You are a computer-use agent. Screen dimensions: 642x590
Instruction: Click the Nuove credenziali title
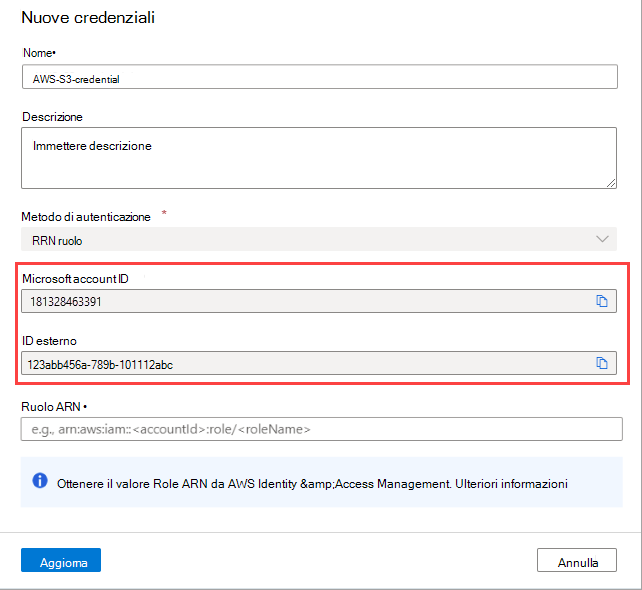coord(88,18)
